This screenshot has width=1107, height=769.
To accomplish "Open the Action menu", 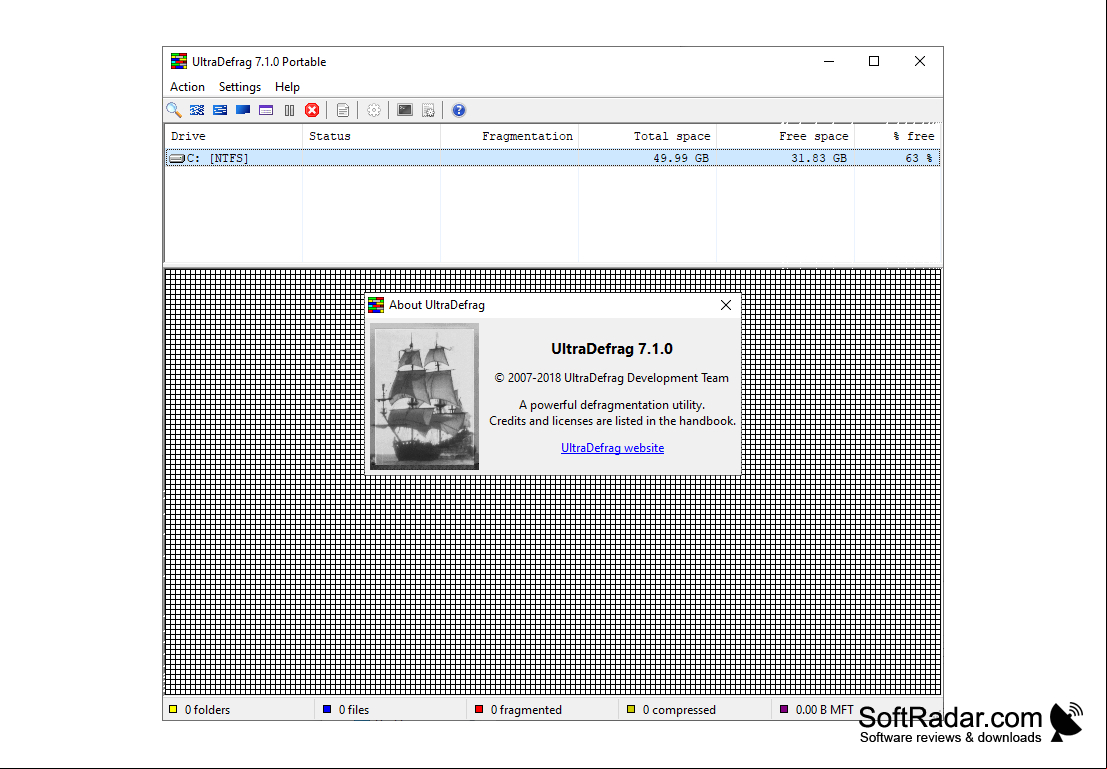I will pyautogui.click(x=187, y=87).
